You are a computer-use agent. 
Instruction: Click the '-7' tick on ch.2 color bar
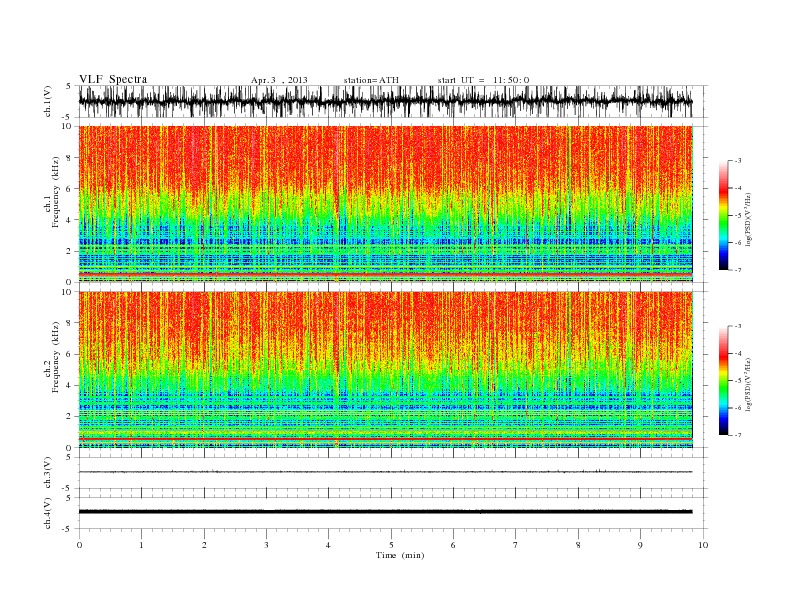[738, 435]
